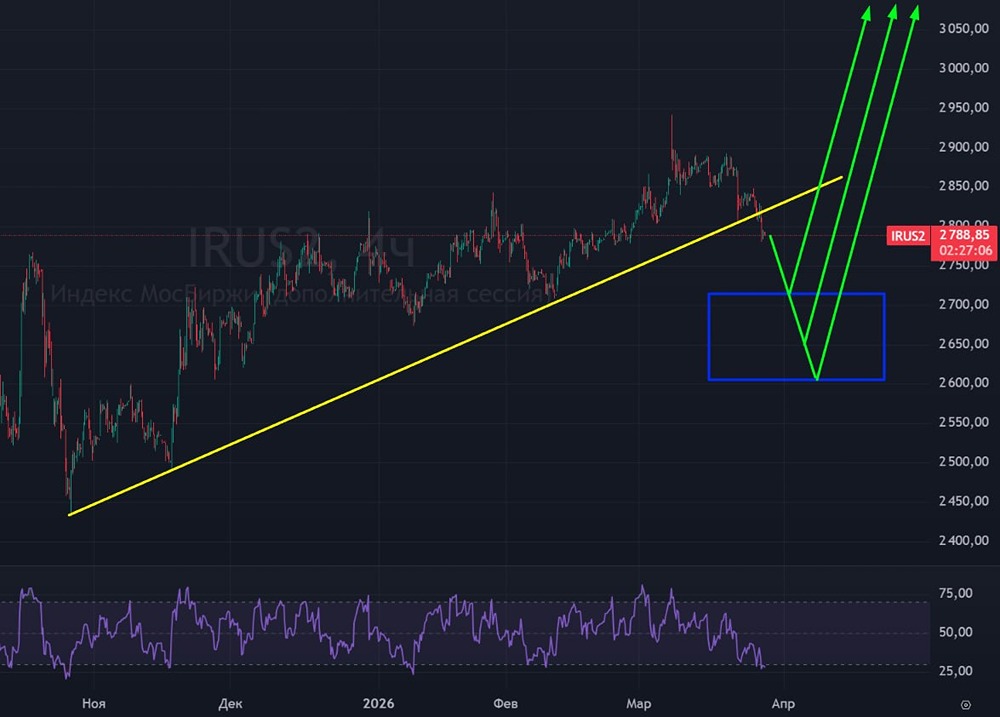The width and height of the screenshot is (1000, 717).
Task: Click the 3 000,00 price scale label
Action: pos(964,68)
